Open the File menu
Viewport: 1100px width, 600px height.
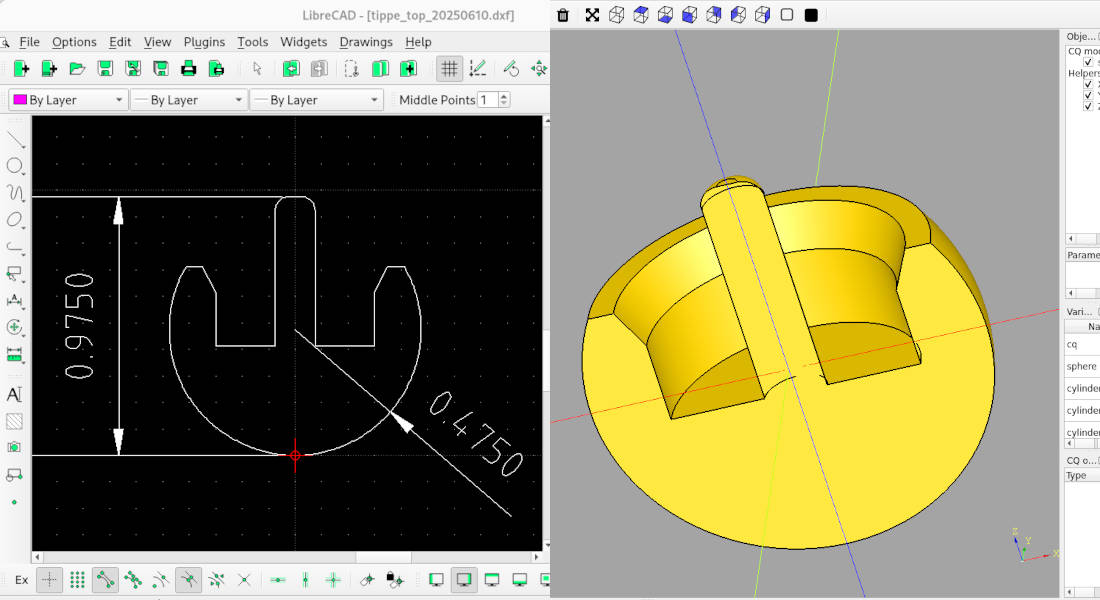(29, 42)
